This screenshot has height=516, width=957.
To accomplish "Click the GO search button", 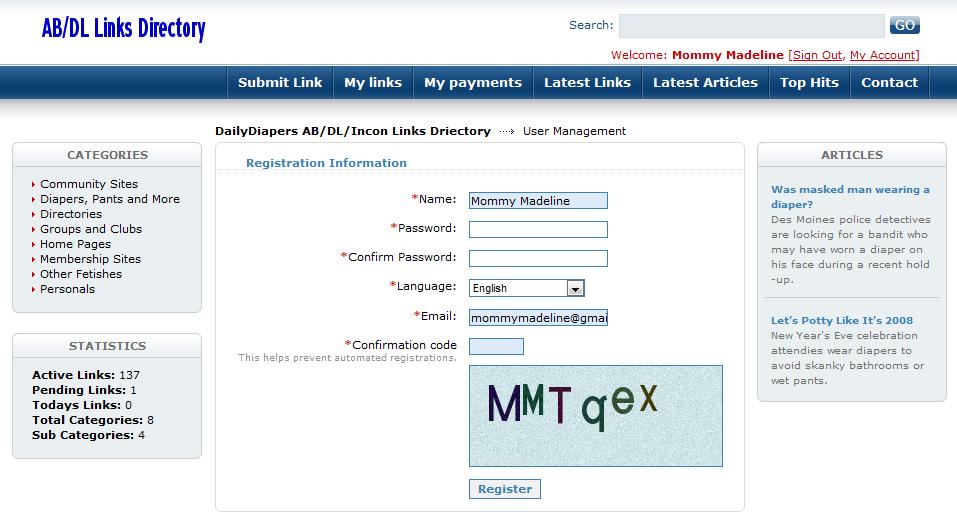I will click(x=905, y=25).
